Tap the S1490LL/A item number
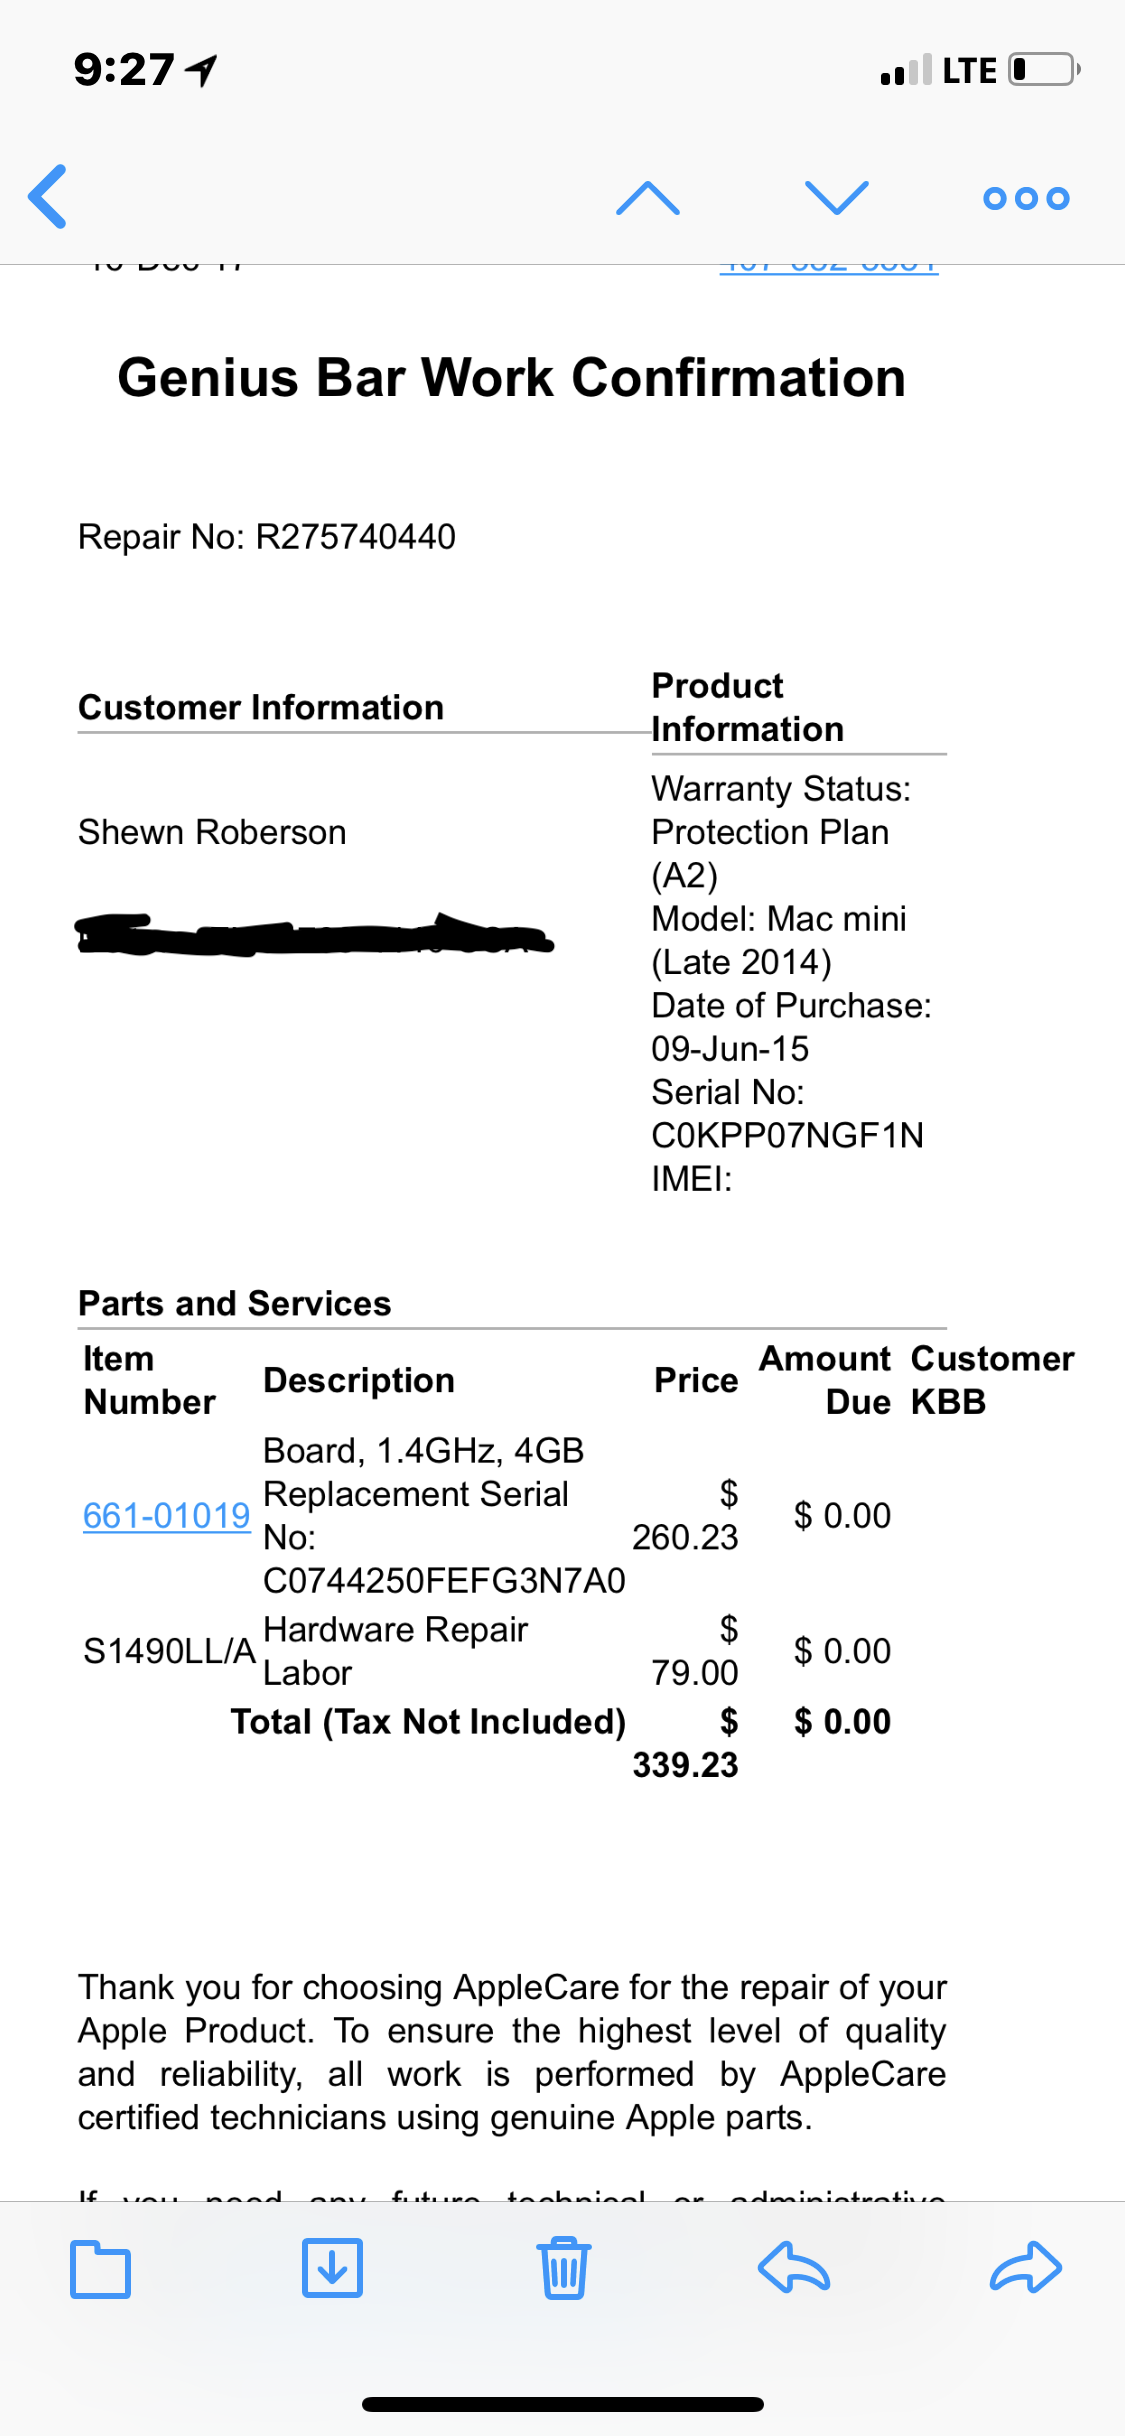 tap(169, 1651)
